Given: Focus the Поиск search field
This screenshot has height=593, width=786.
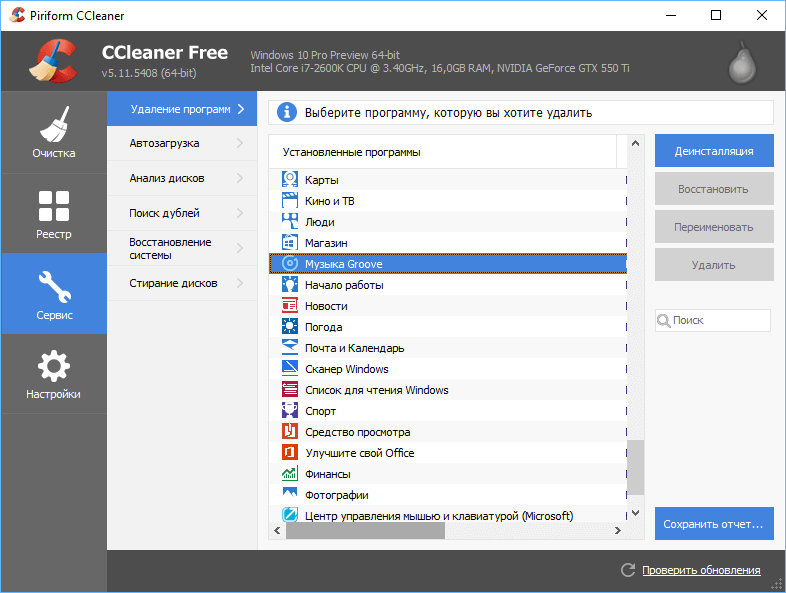Looking at the screenshot, I should [712, 320].
